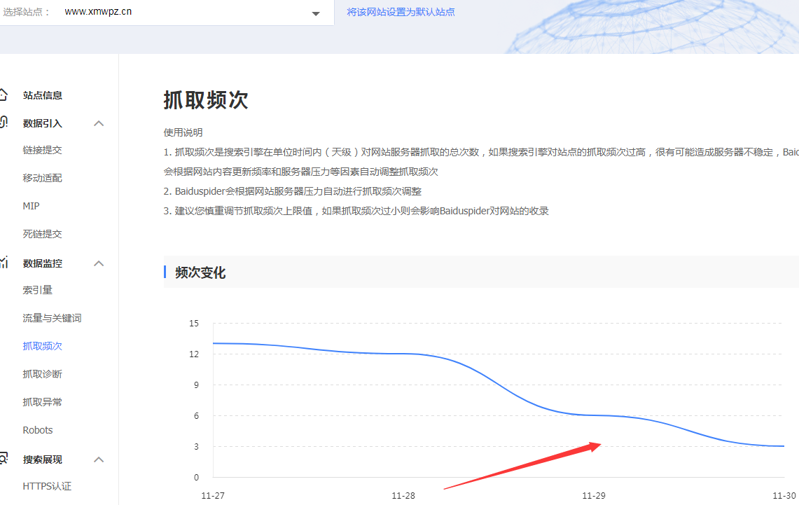Viewport: 799px width, 505px height.
Task: Collapse the 数据监控 section chevron
Action: [99, 263]
